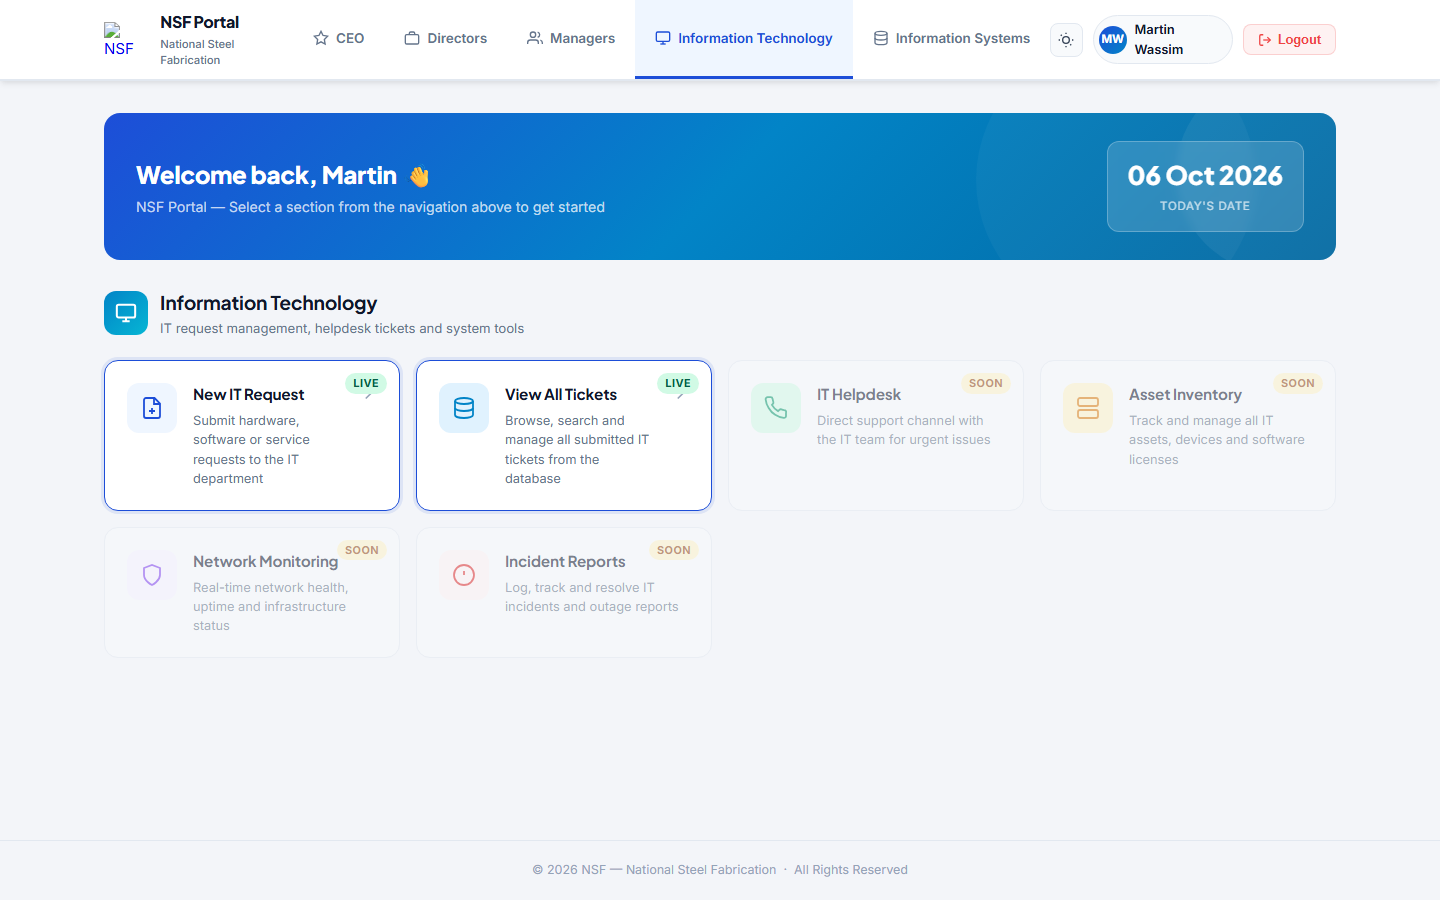Click the New IT Request document icon
This screenshot has height=900, width=1440.
pos(152,408)
